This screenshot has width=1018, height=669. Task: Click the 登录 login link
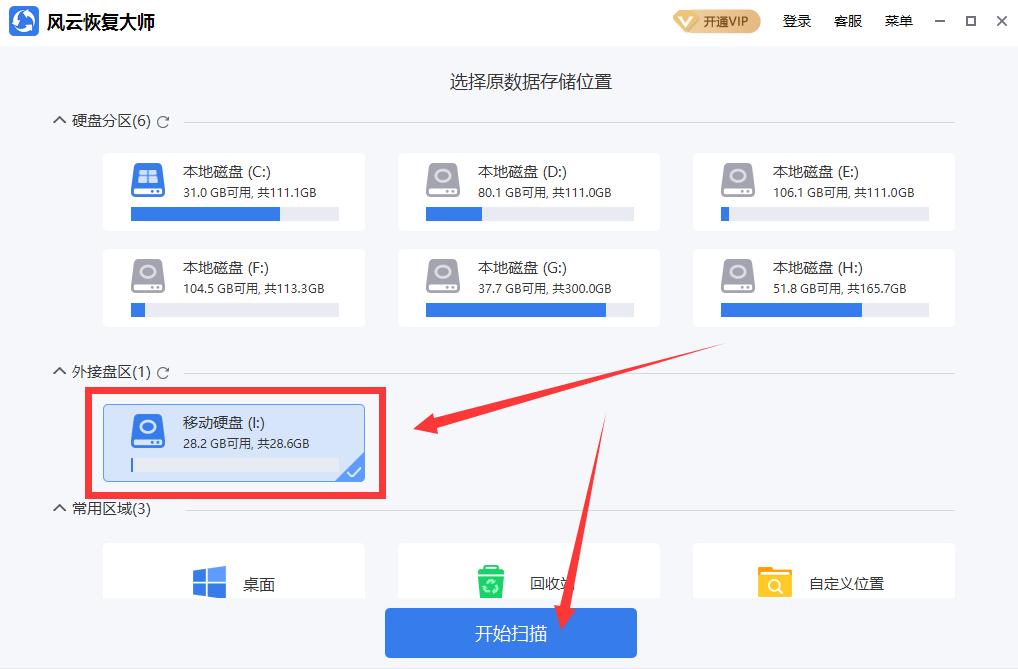point(797,20)
